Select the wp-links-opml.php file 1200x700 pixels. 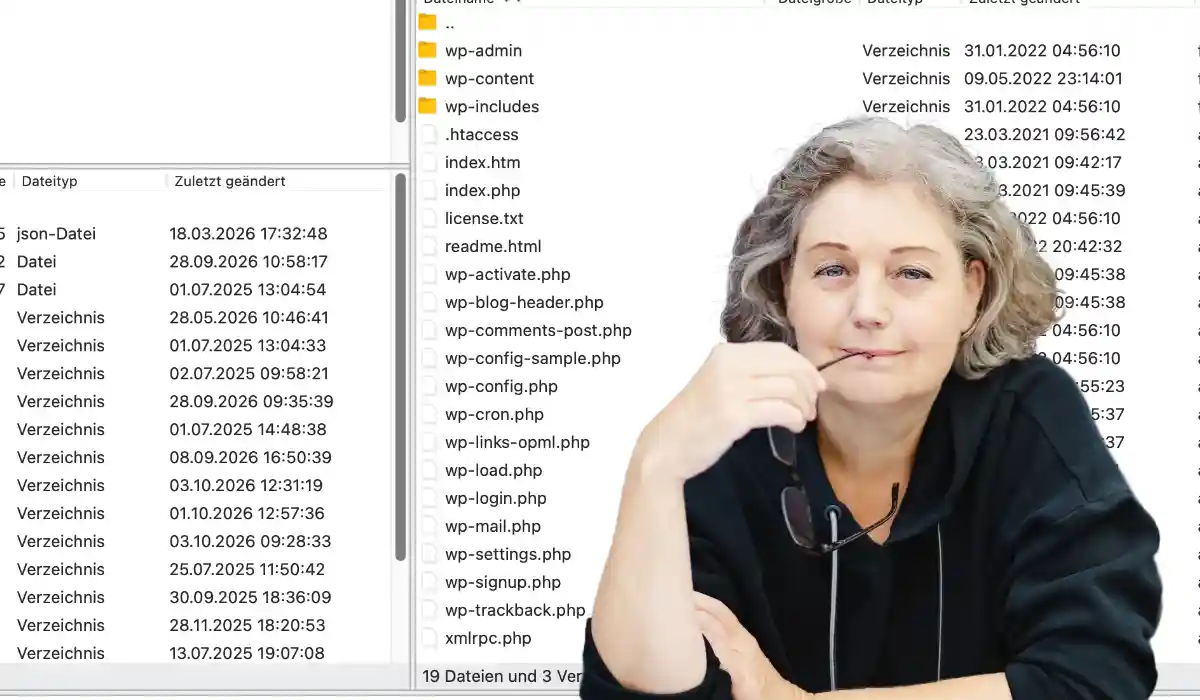pos(517,442)
